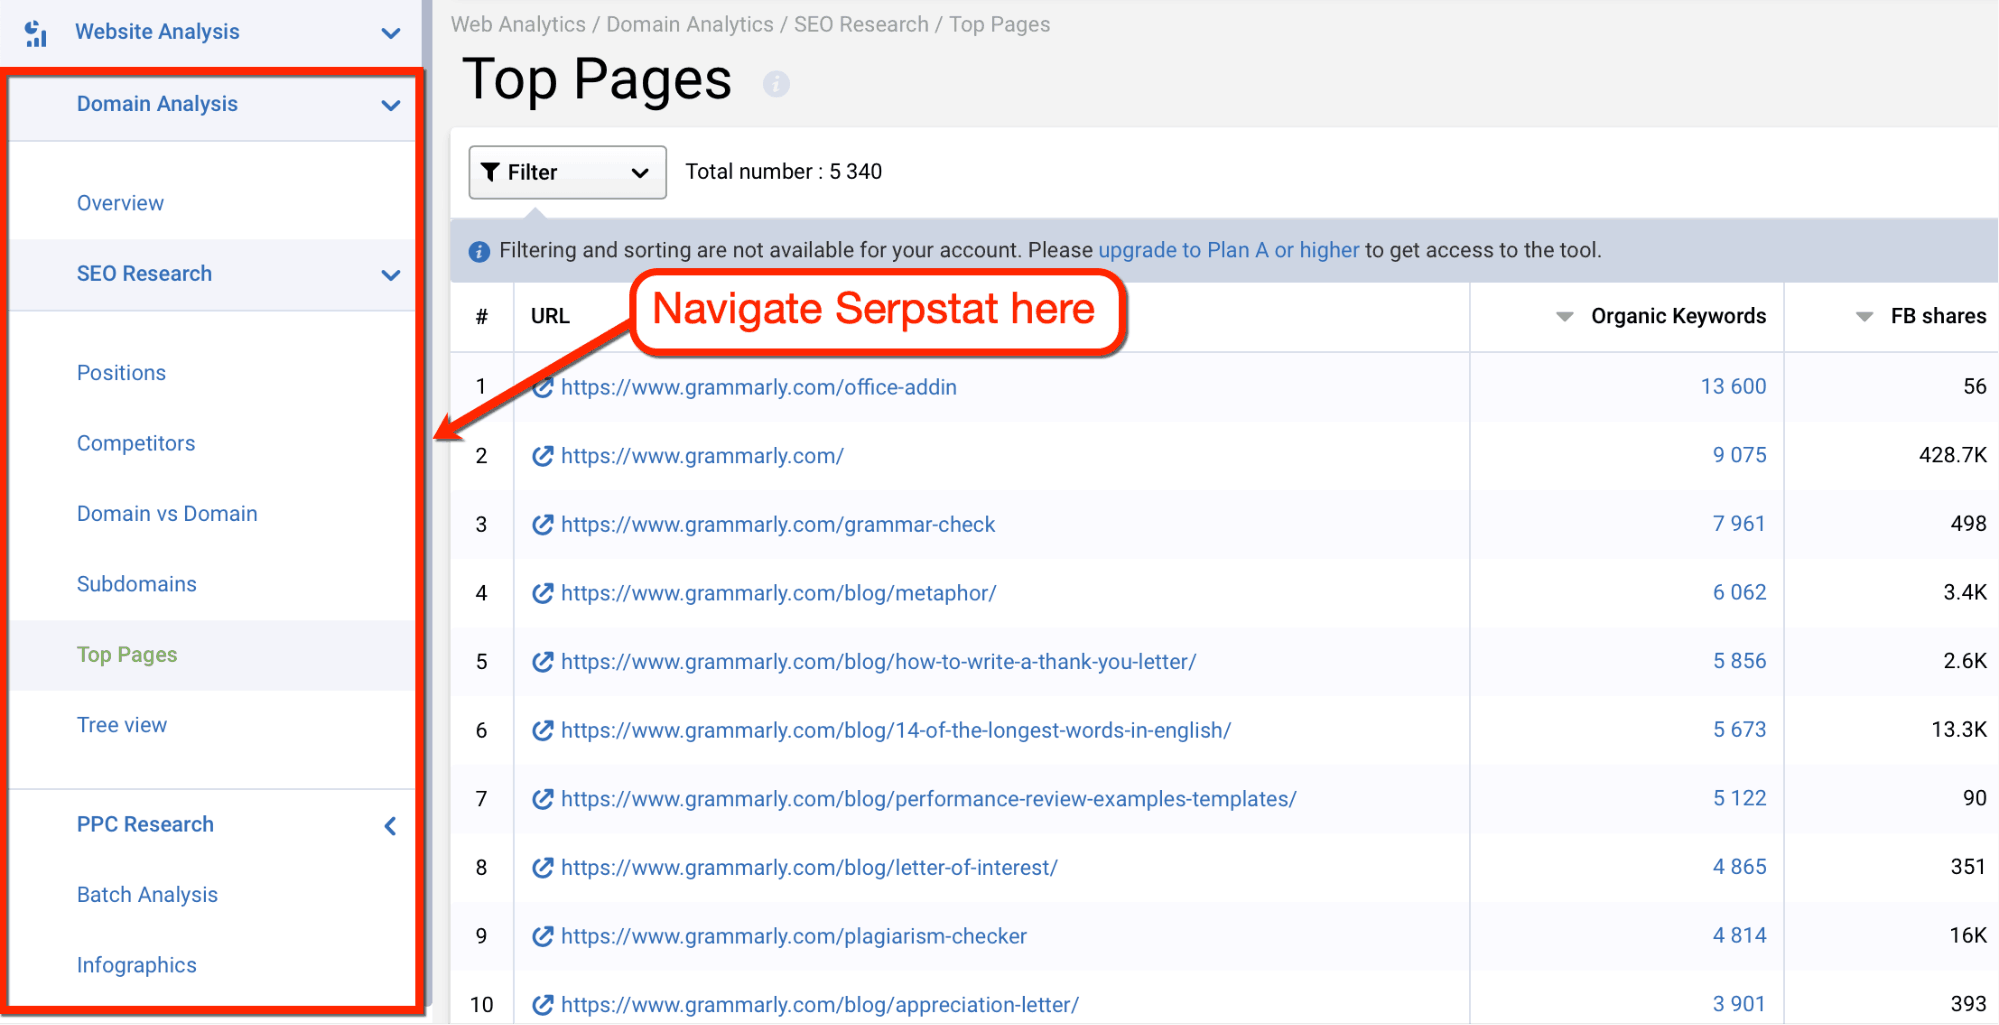The image size is (1999, 1025).
Task: Click the sort arrow on FB shares column
Action: (1864, 316)
